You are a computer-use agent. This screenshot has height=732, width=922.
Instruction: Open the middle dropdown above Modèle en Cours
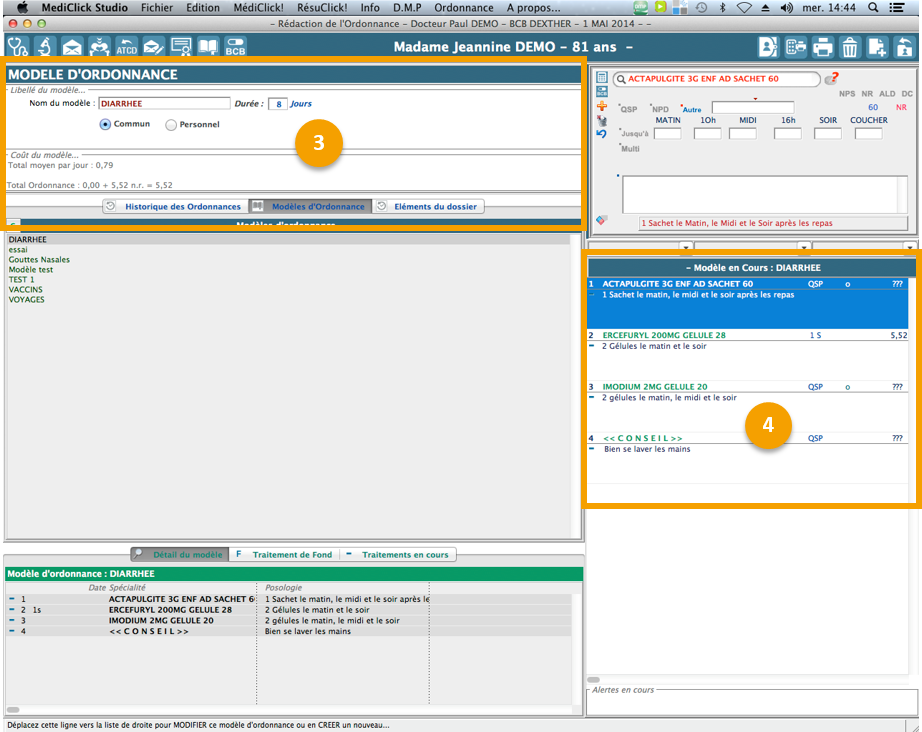[x=803, y=247]
